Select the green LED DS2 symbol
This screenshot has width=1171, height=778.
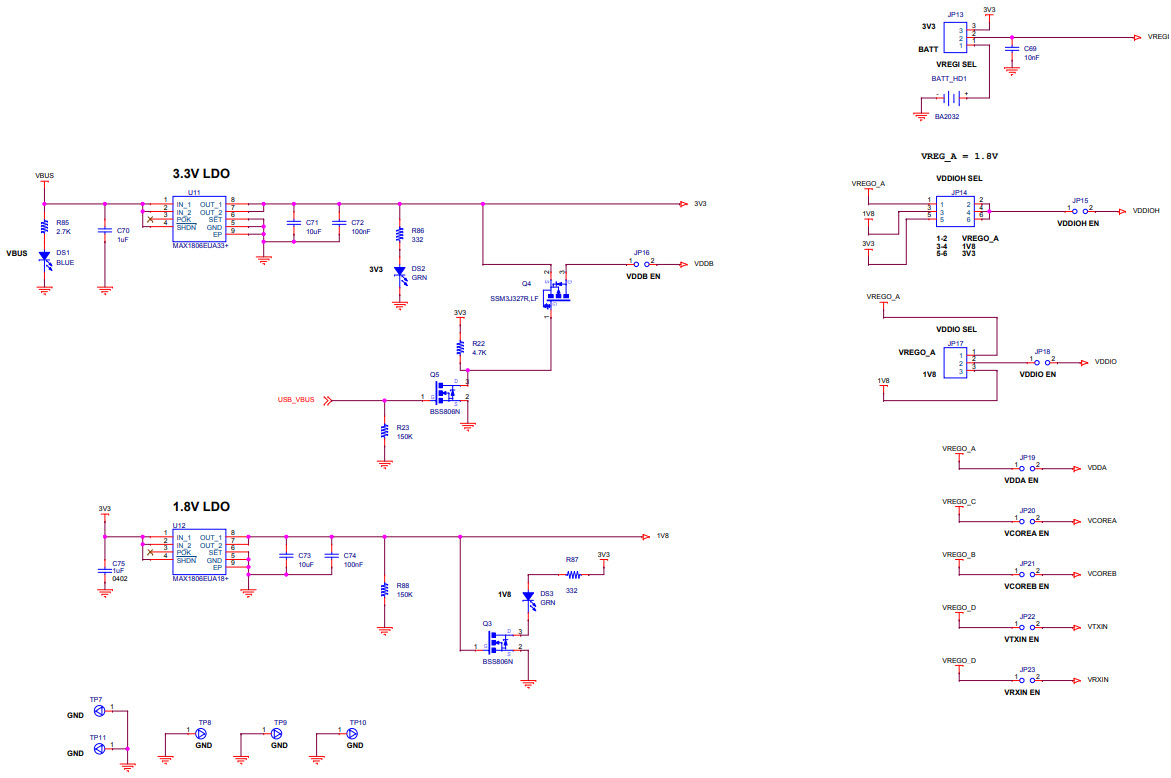401,270
